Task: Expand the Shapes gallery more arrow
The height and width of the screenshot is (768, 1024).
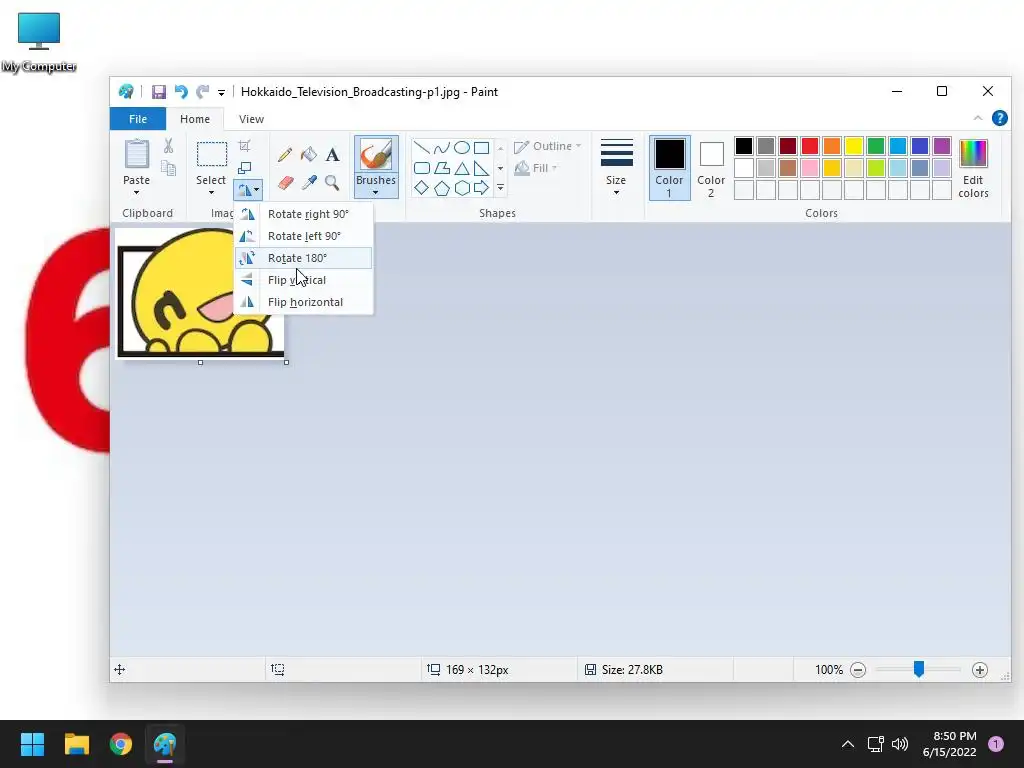Action: pos(500,188)
